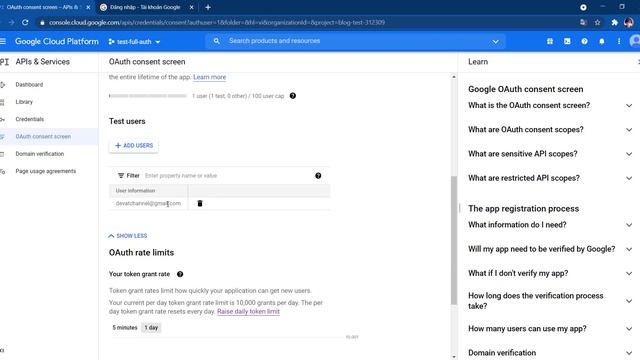
Task: Bookmark this page with star icon
Action: (x=598, y=22)
